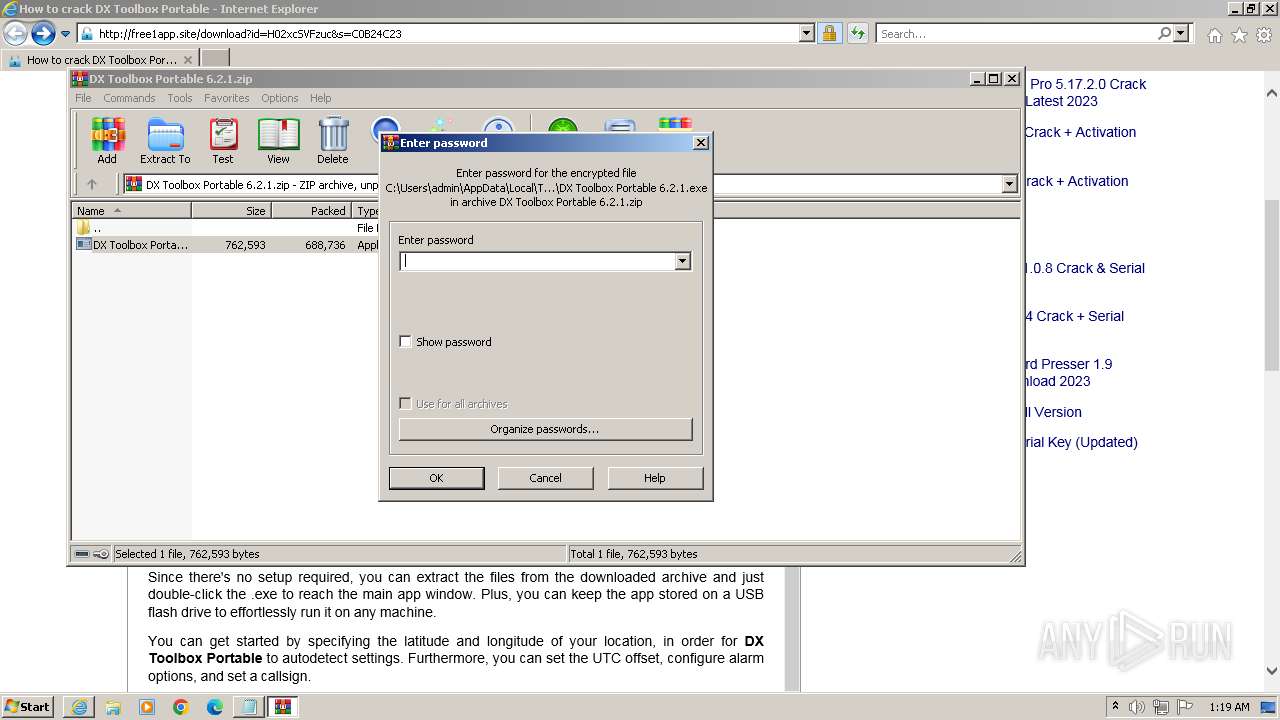Open File Explorer from the taskbar
Image resolution: width=1280 pixels, height=720 pixels.
tap(113, 707)
